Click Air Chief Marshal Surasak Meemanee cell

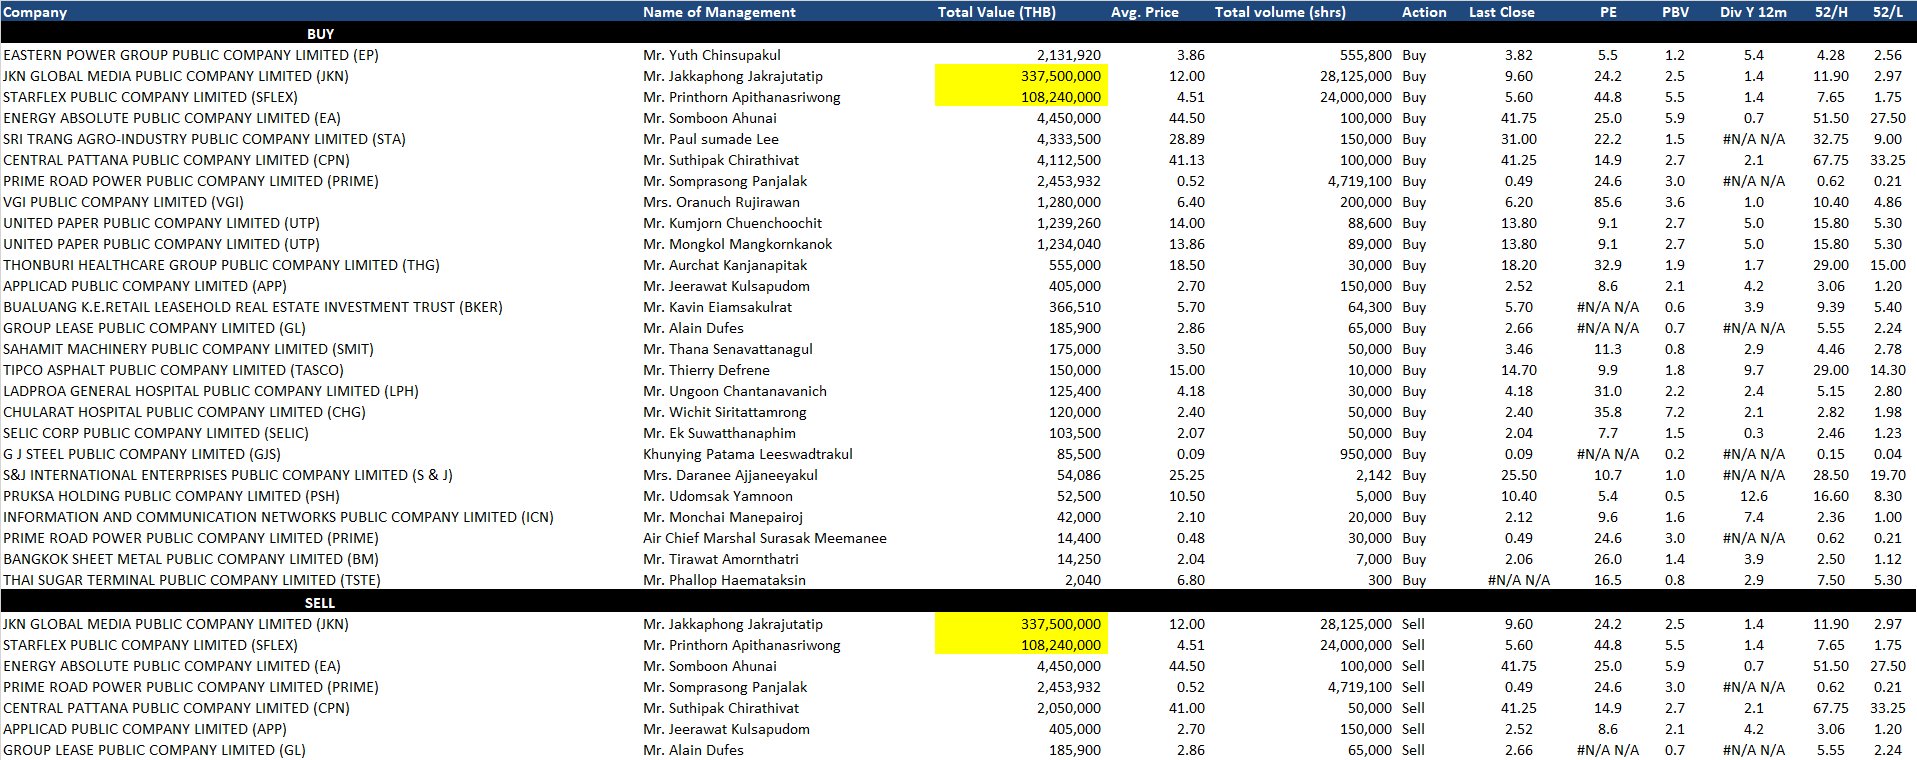[765, 538]
